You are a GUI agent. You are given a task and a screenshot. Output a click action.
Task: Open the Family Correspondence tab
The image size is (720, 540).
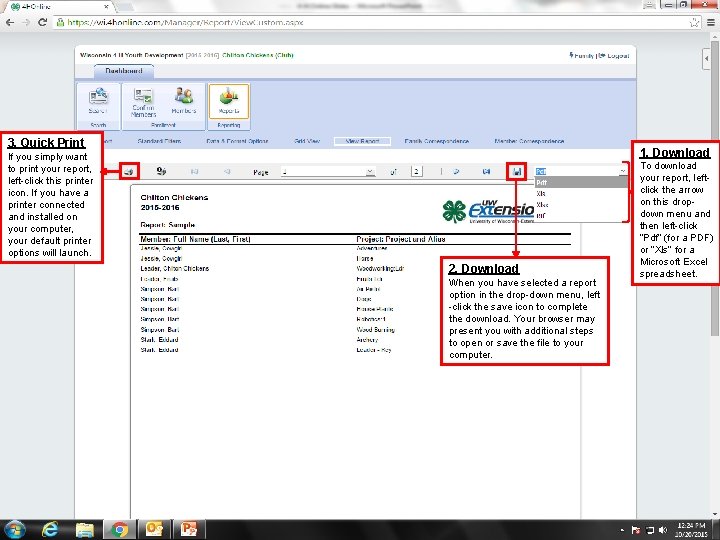[x=437, y=141]
